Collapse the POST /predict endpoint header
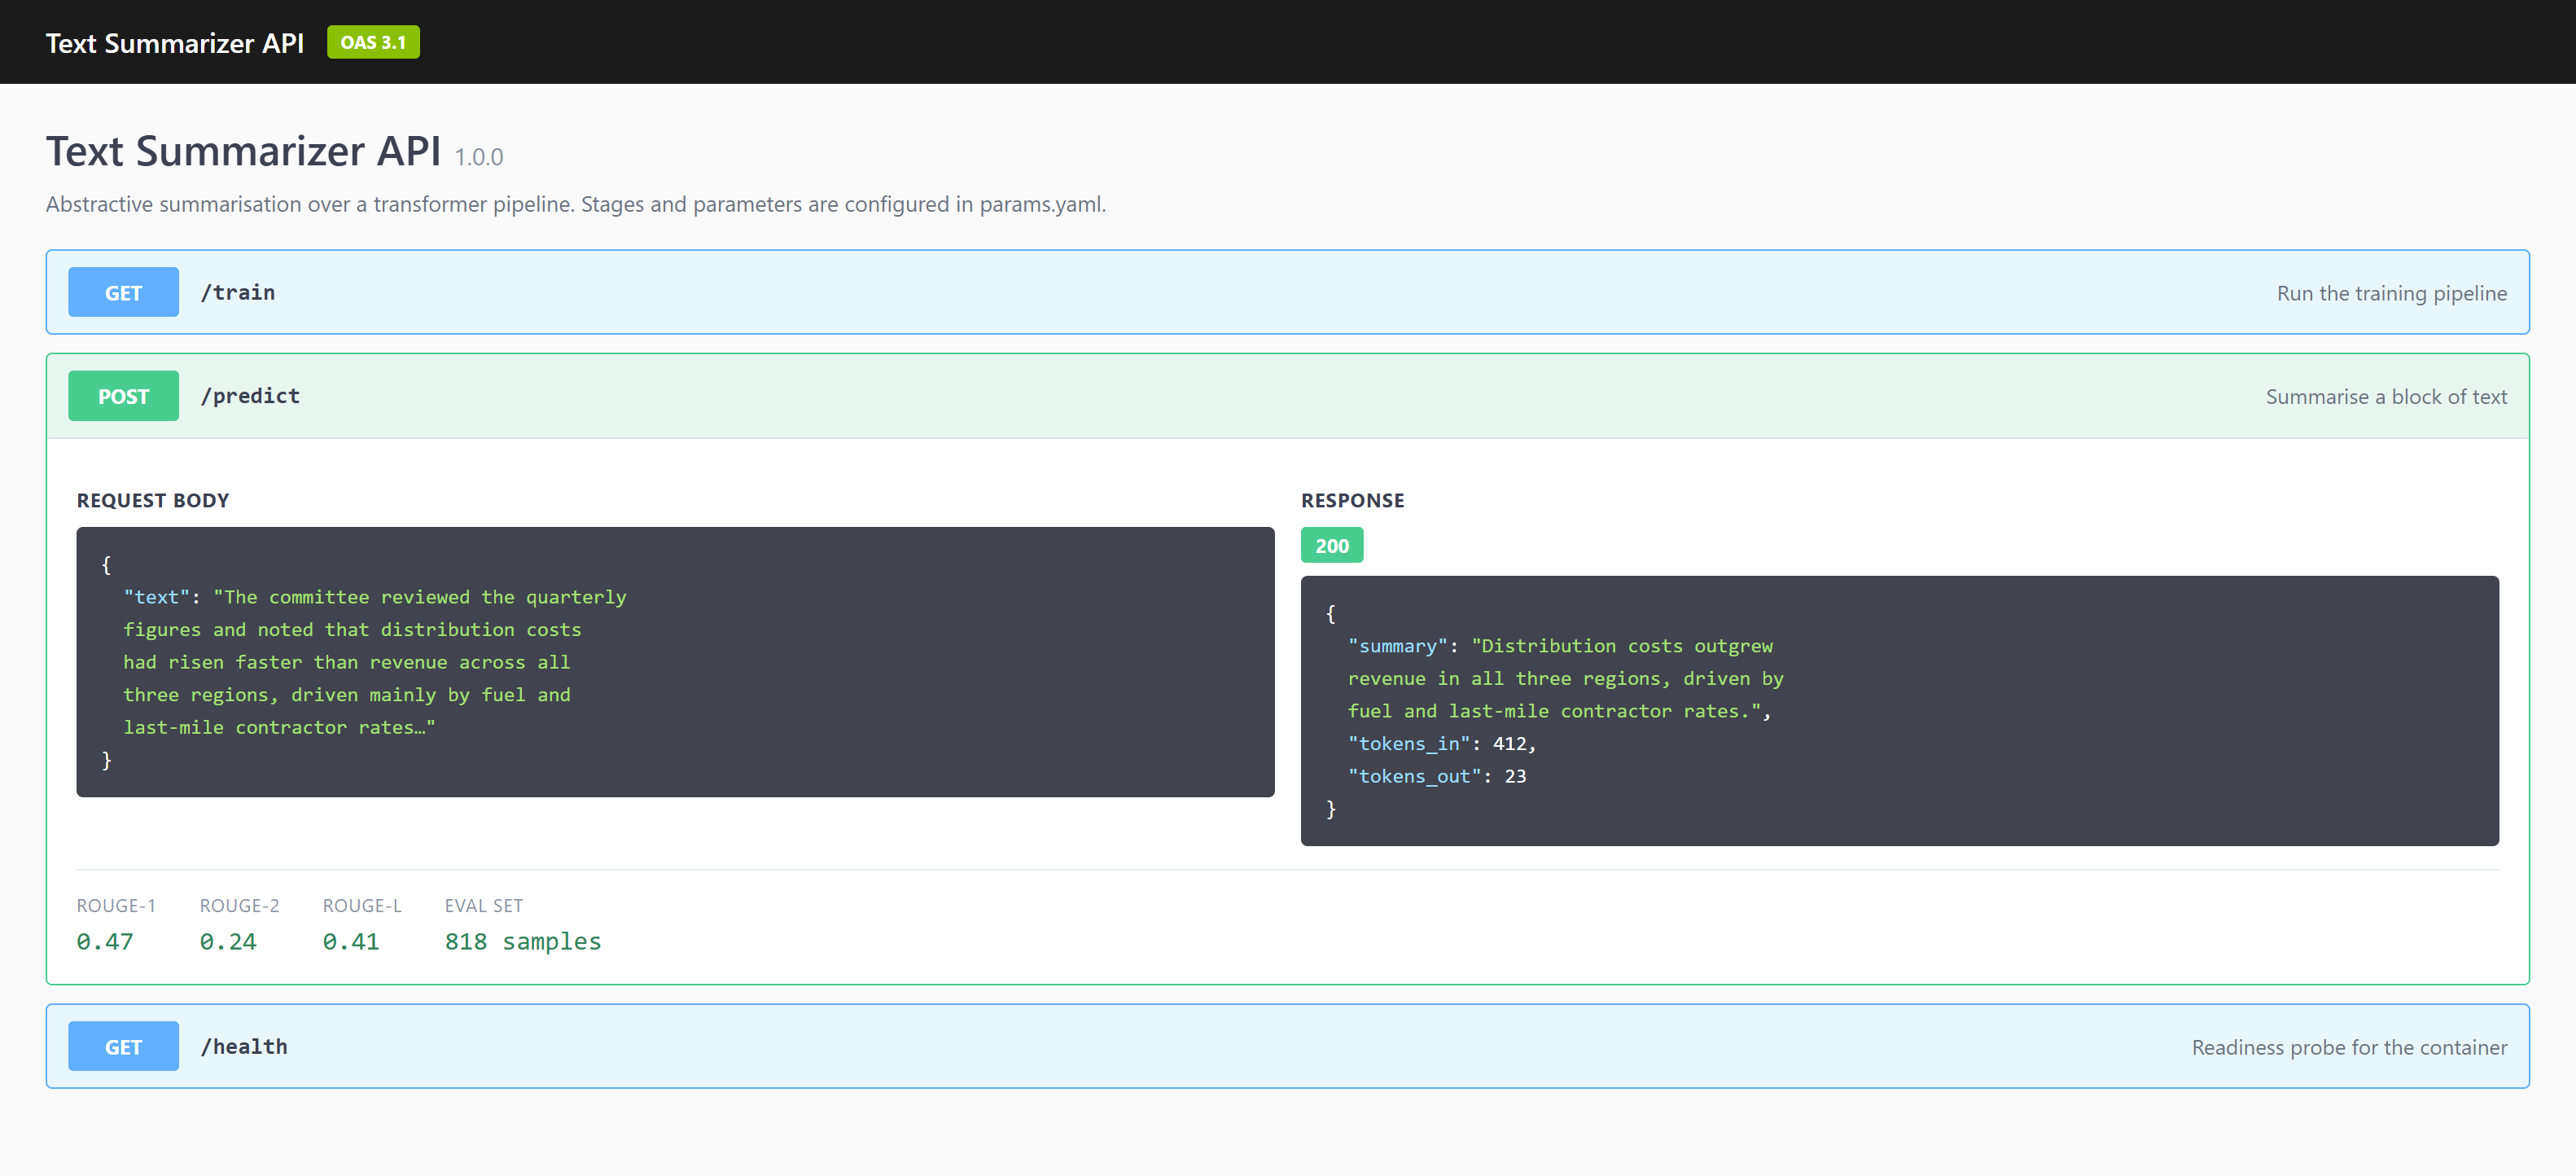Viewport: 2576px width, 1176px height. pyautogui.click(x=1287, y=396)
